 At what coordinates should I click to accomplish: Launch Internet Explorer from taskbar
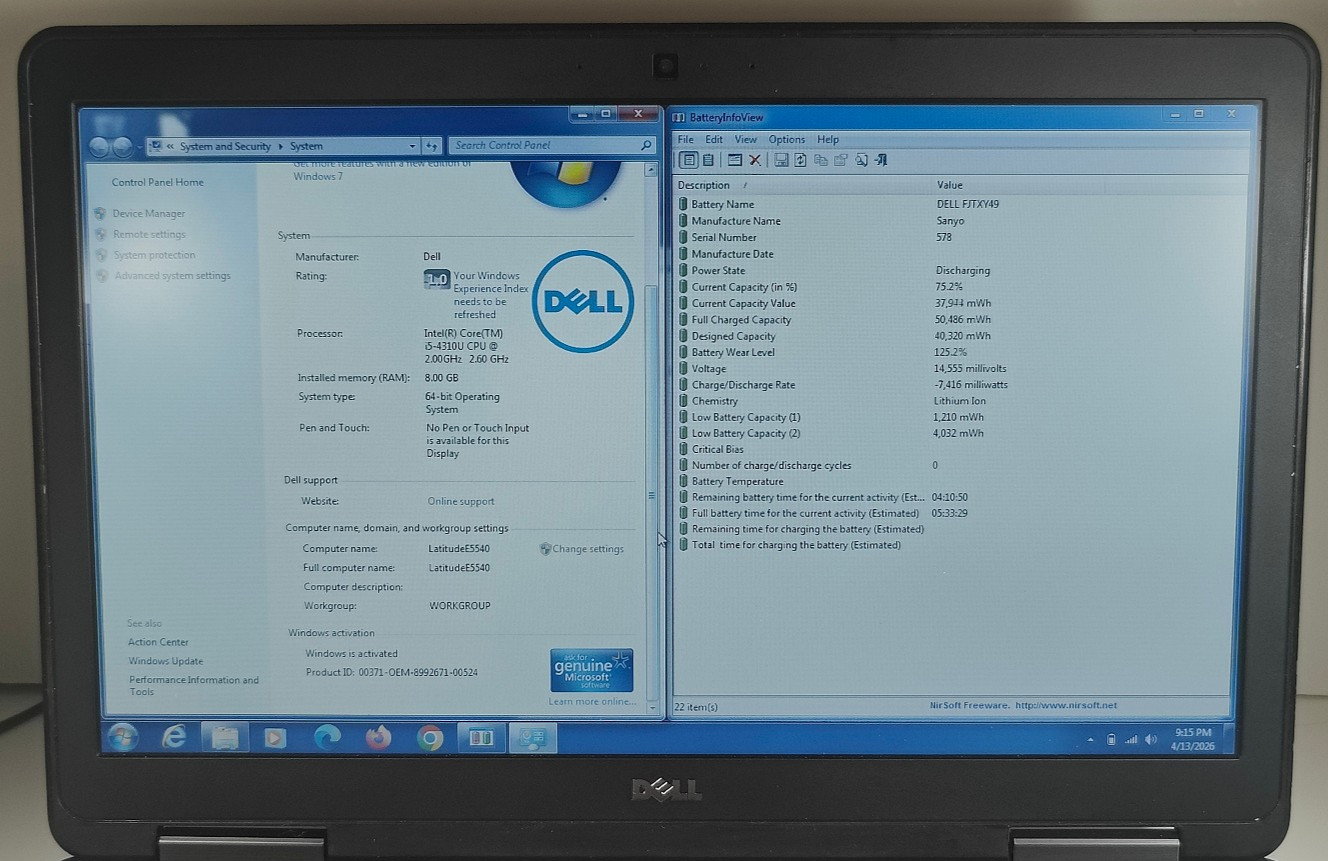(175, 737)
